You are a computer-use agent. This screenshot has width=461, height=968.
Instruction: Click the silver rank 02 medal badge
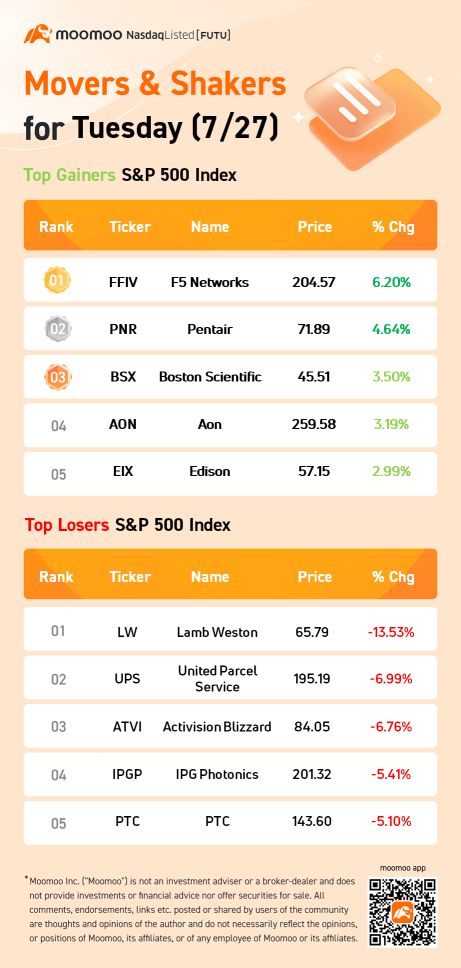[x=57, y=329]
